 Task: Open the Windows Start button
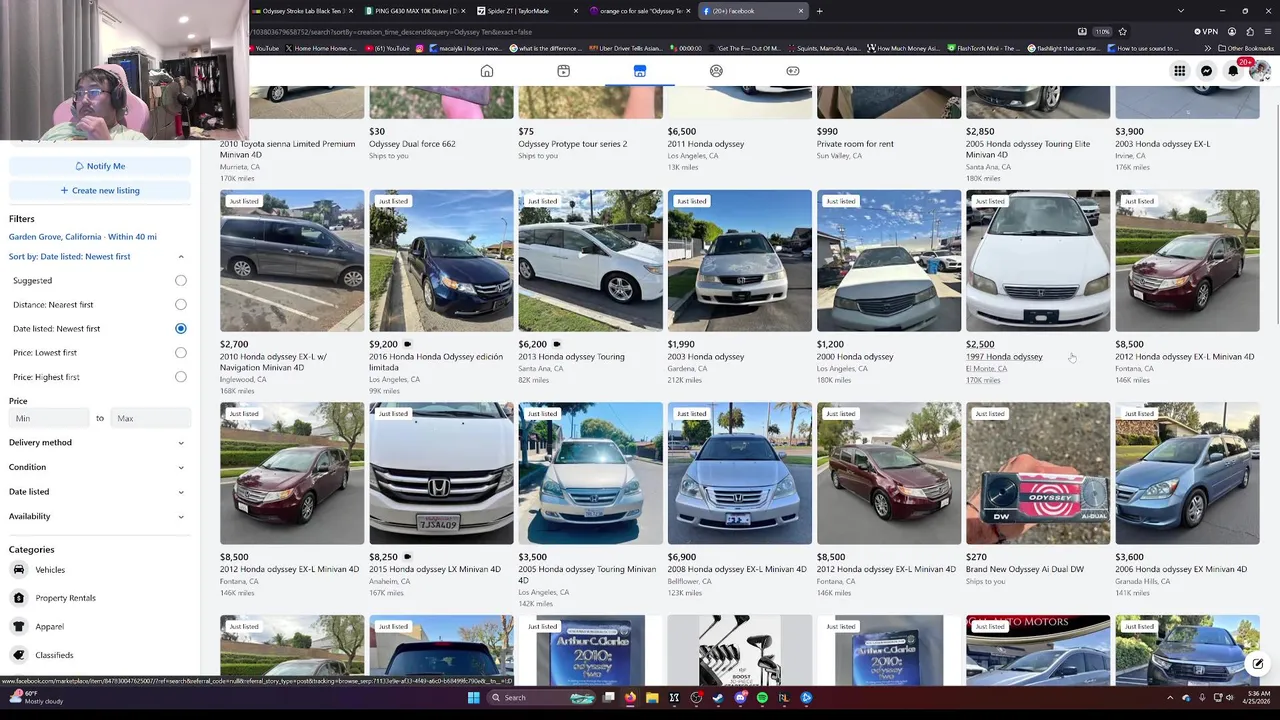tap(473, 698)
